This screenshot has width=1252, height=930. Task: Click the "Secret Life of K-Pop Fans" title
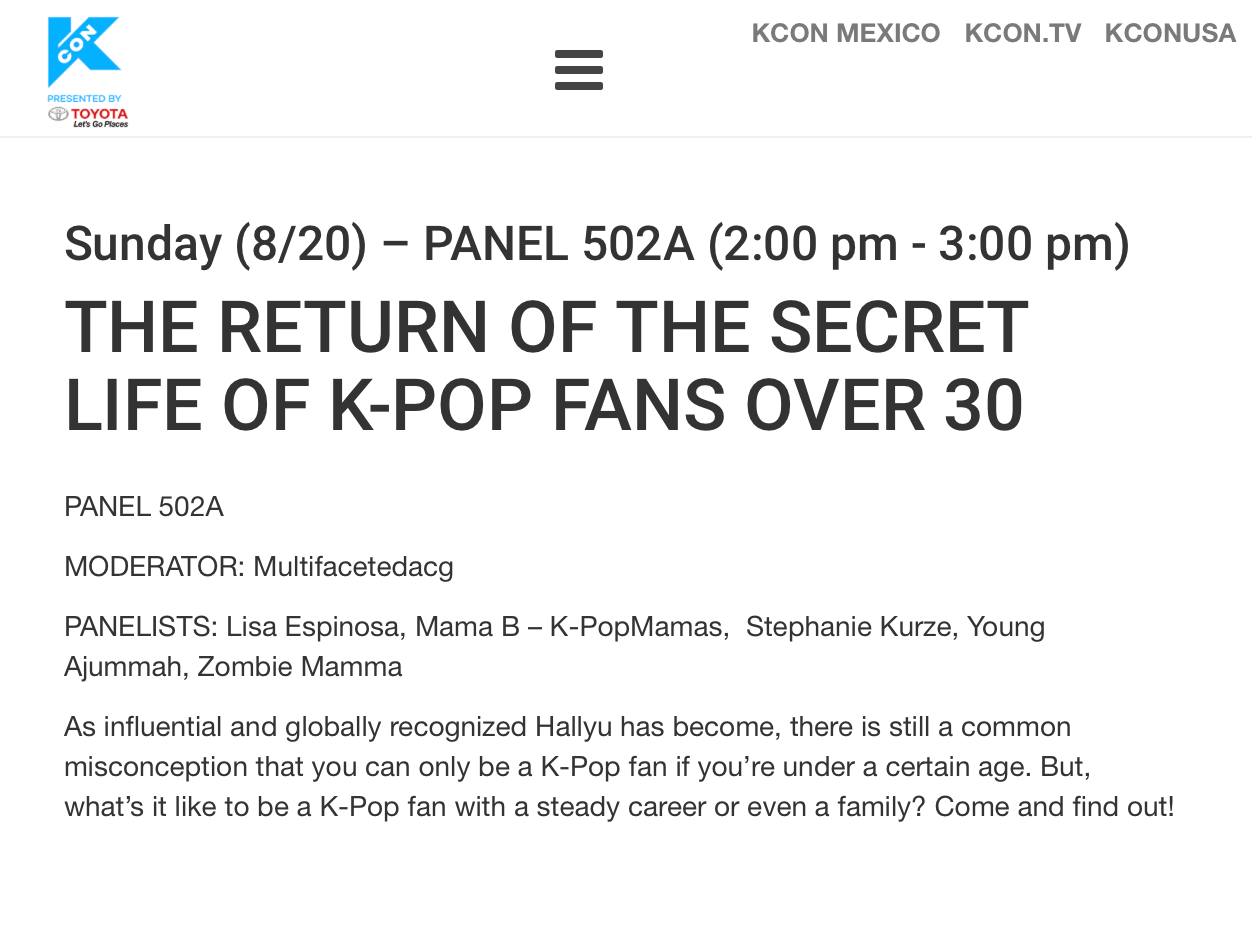[545, 367]
